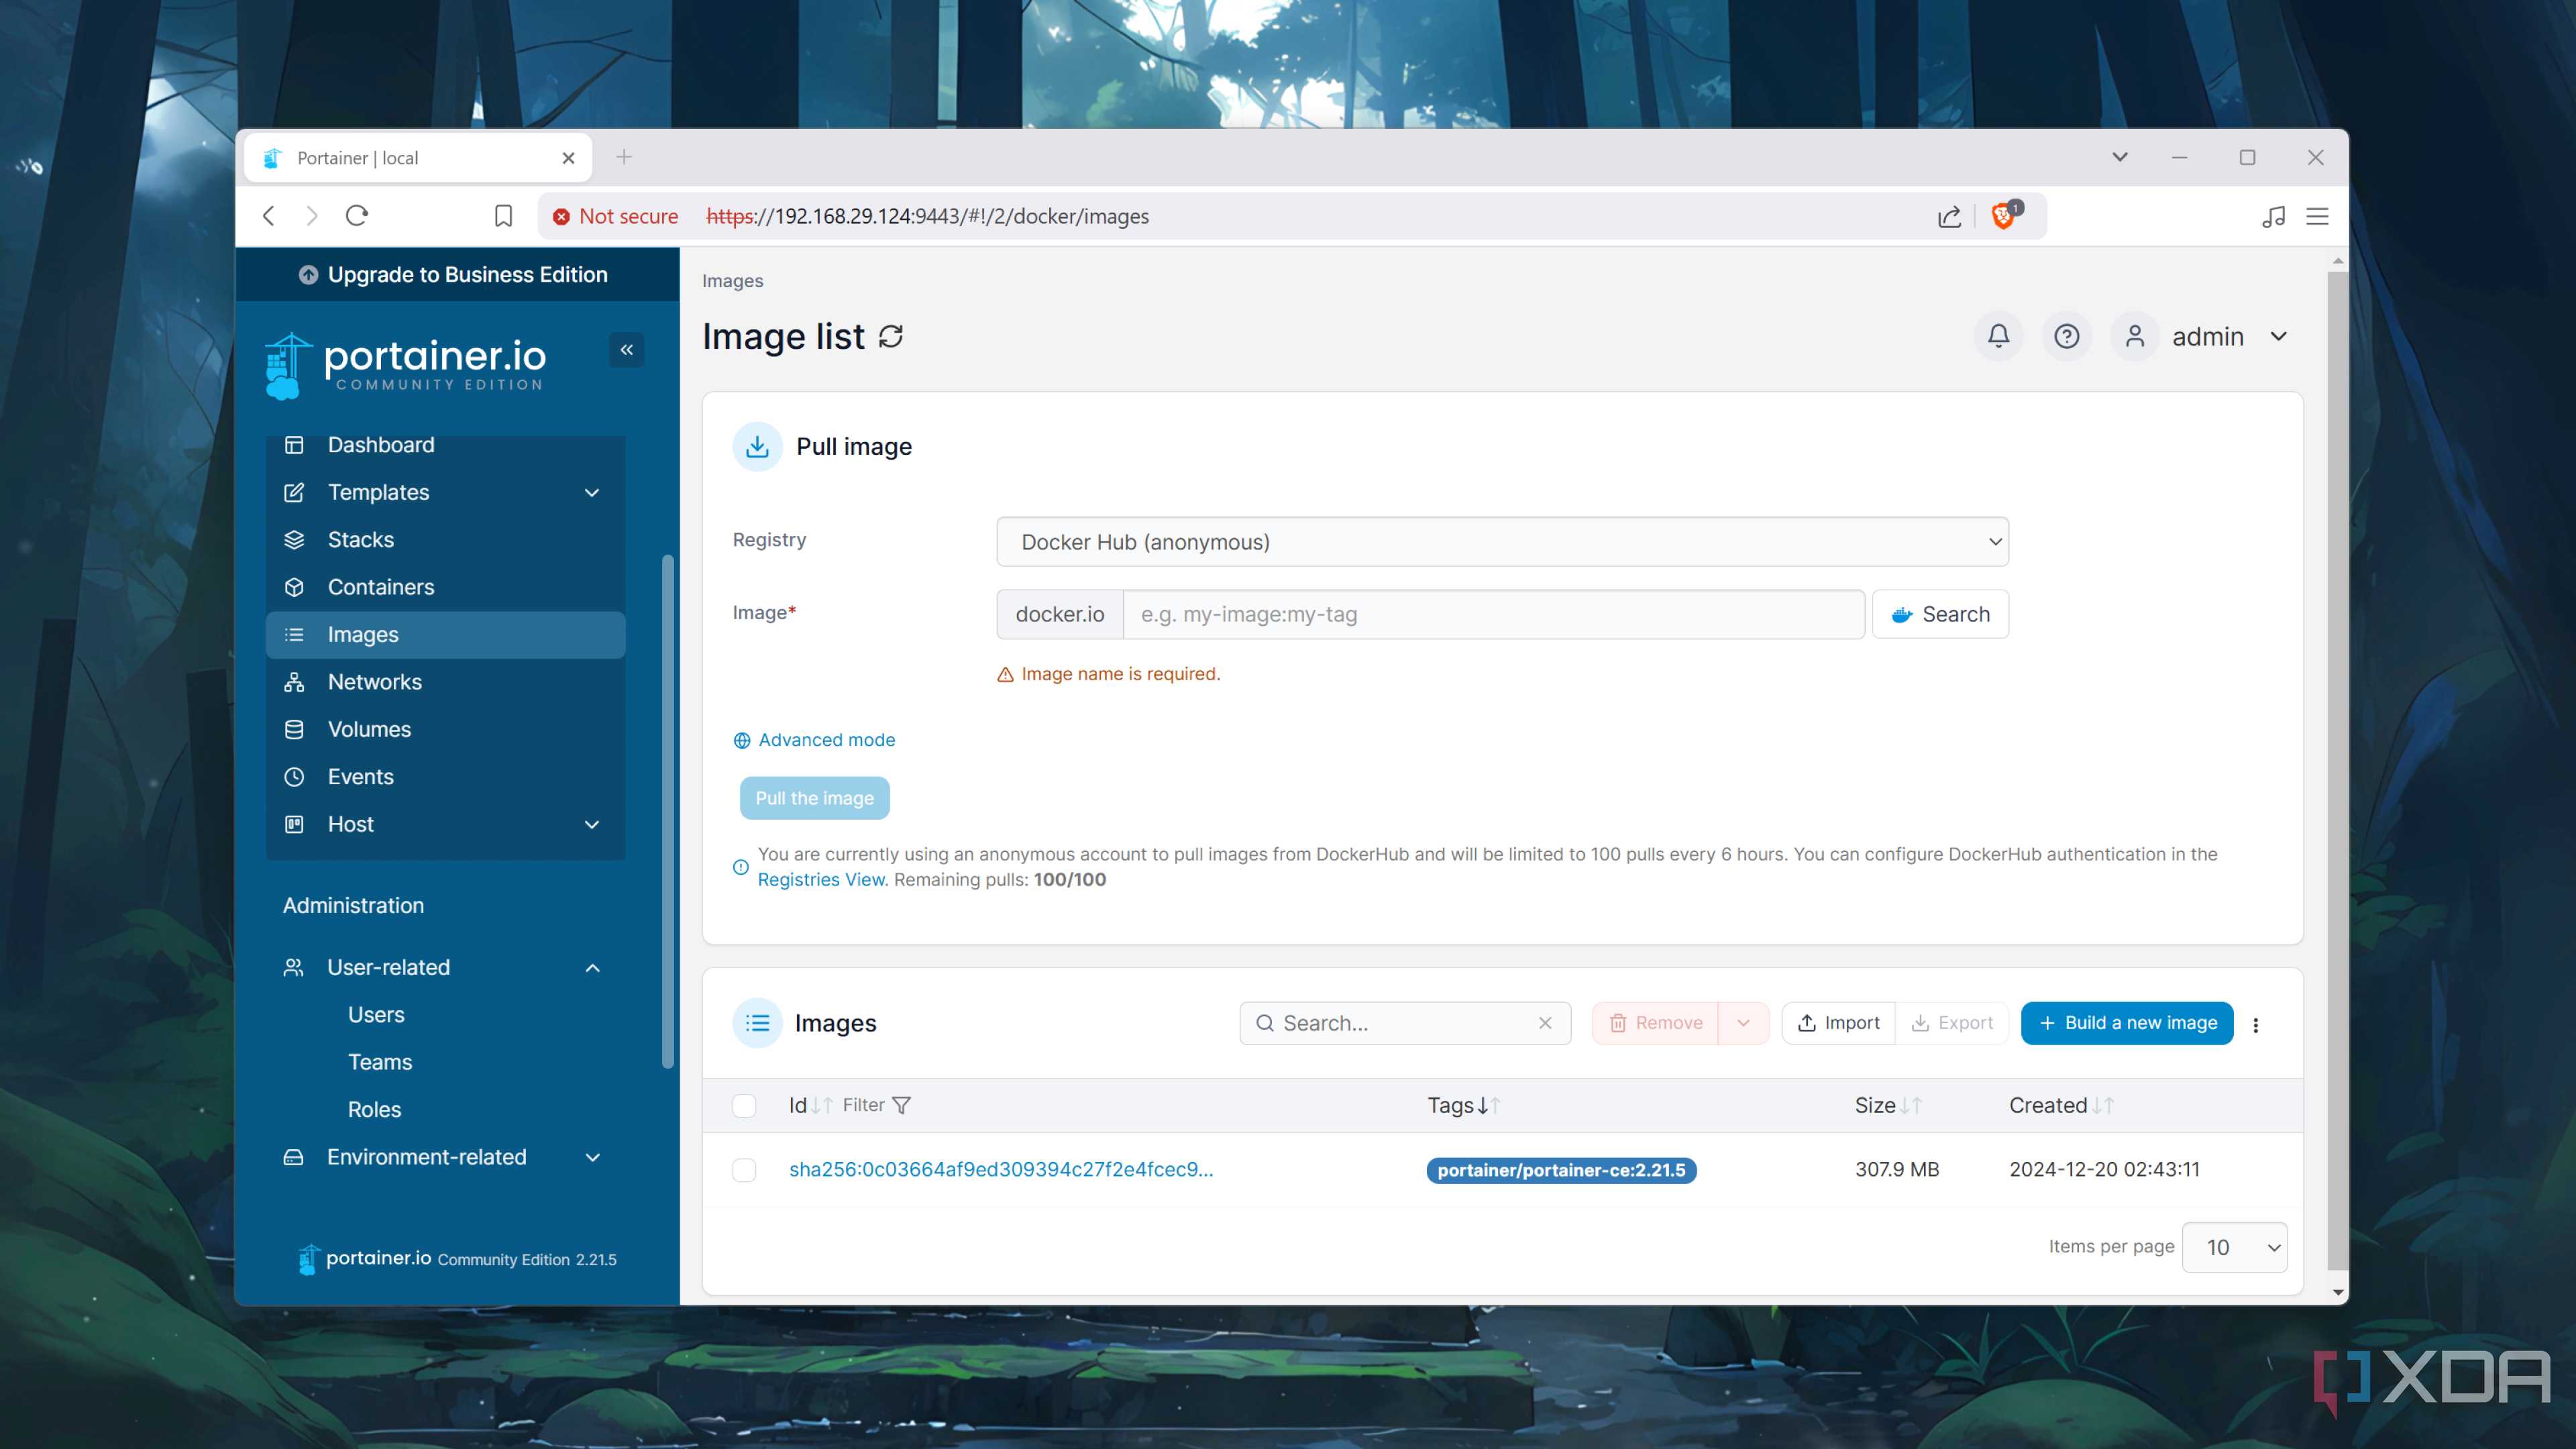2576x1449 pixels.
Task: Click the Export images button
Action: coord(1952,1023)
